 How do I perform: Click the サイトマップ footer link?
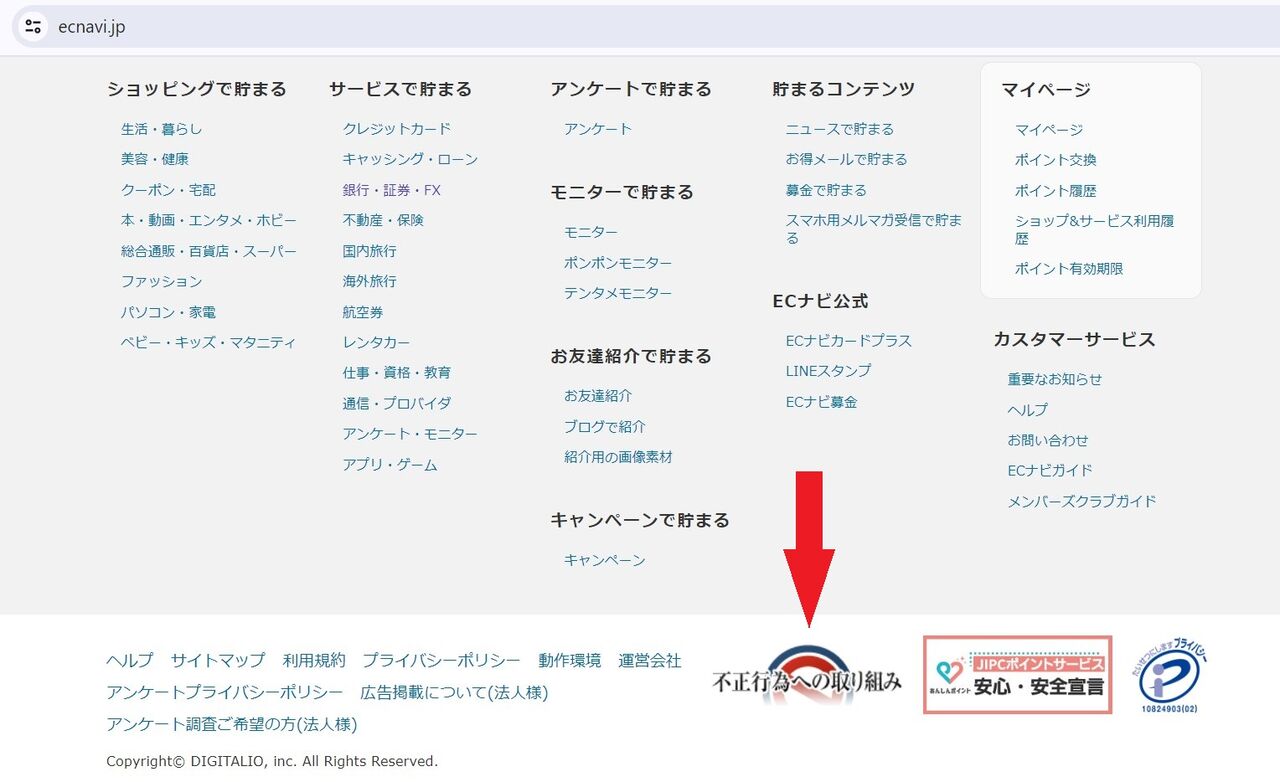pyautogui.click(x=217, y=661)
